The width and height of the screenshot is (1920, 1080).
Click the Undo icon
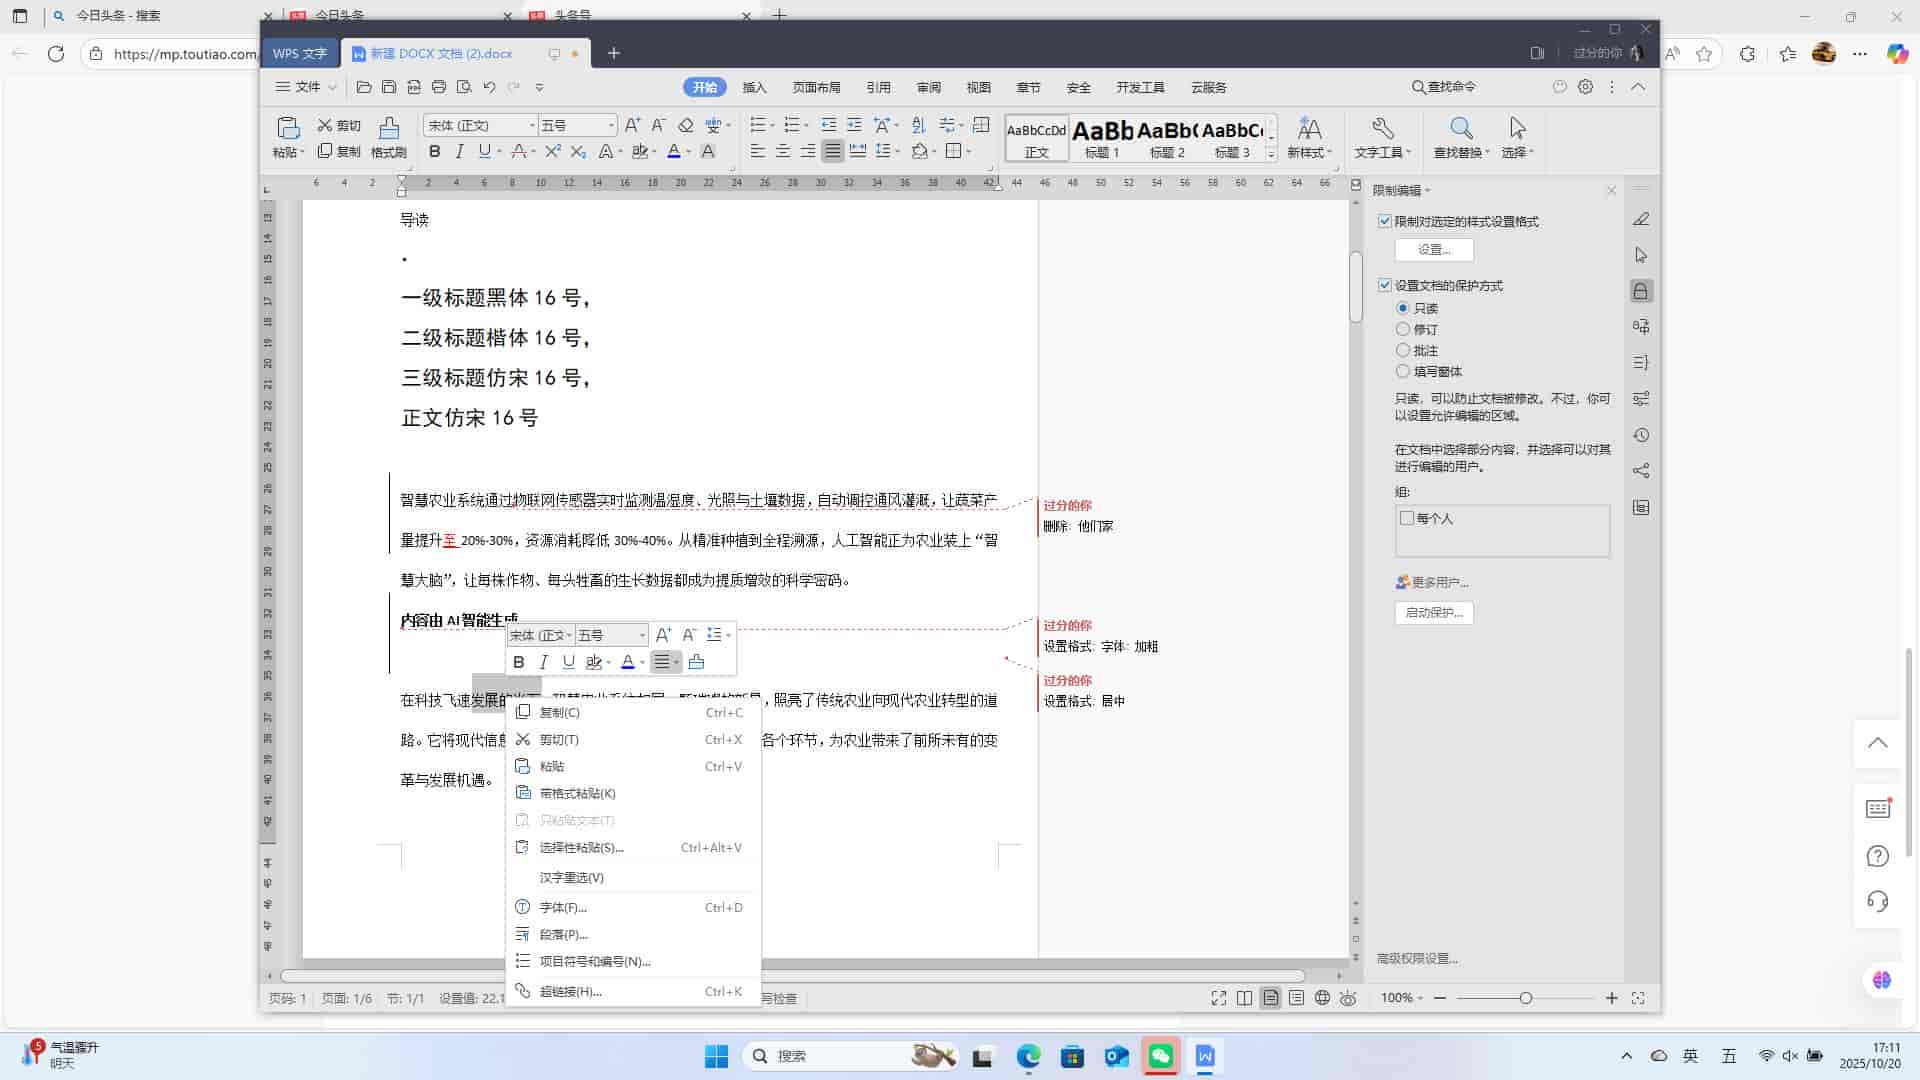click(x=489, y=87)
